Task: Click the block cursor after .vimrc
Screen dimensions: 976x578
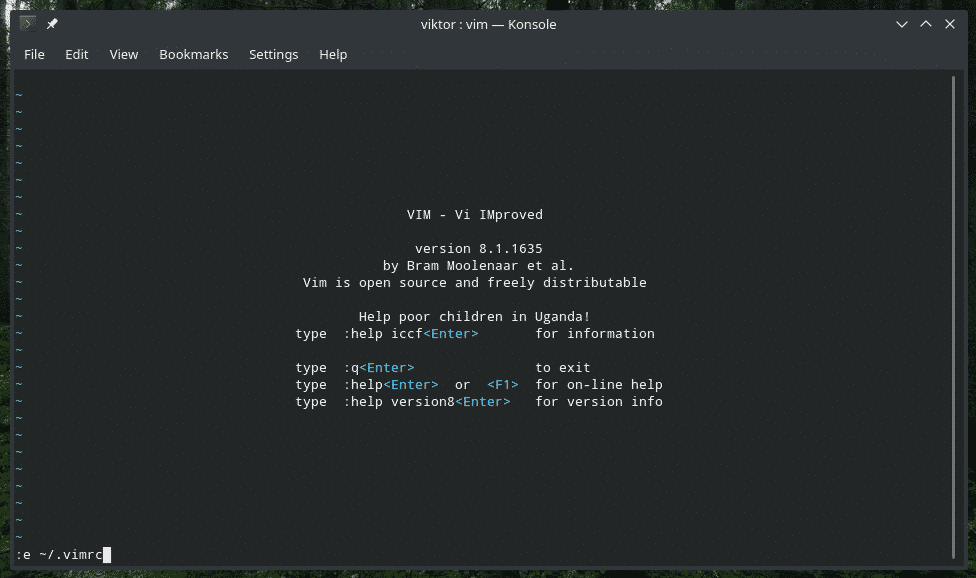Action: [x=107, y=554]
